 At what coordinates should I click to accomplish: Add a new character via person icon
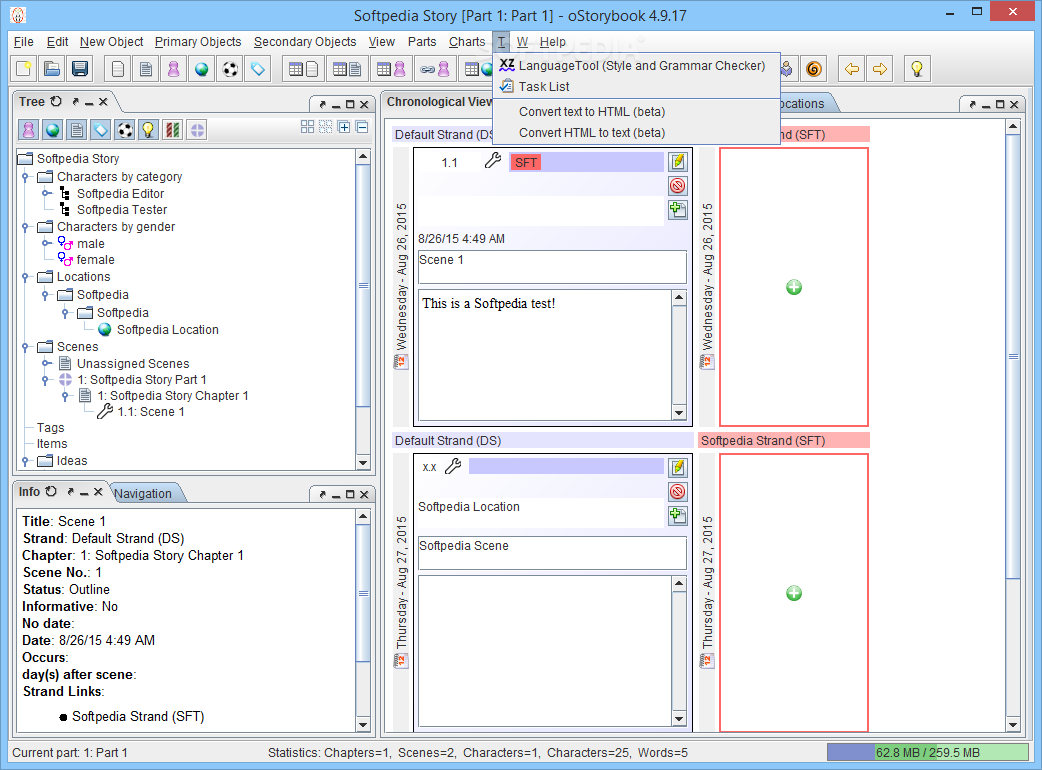(x=174, y=68)
